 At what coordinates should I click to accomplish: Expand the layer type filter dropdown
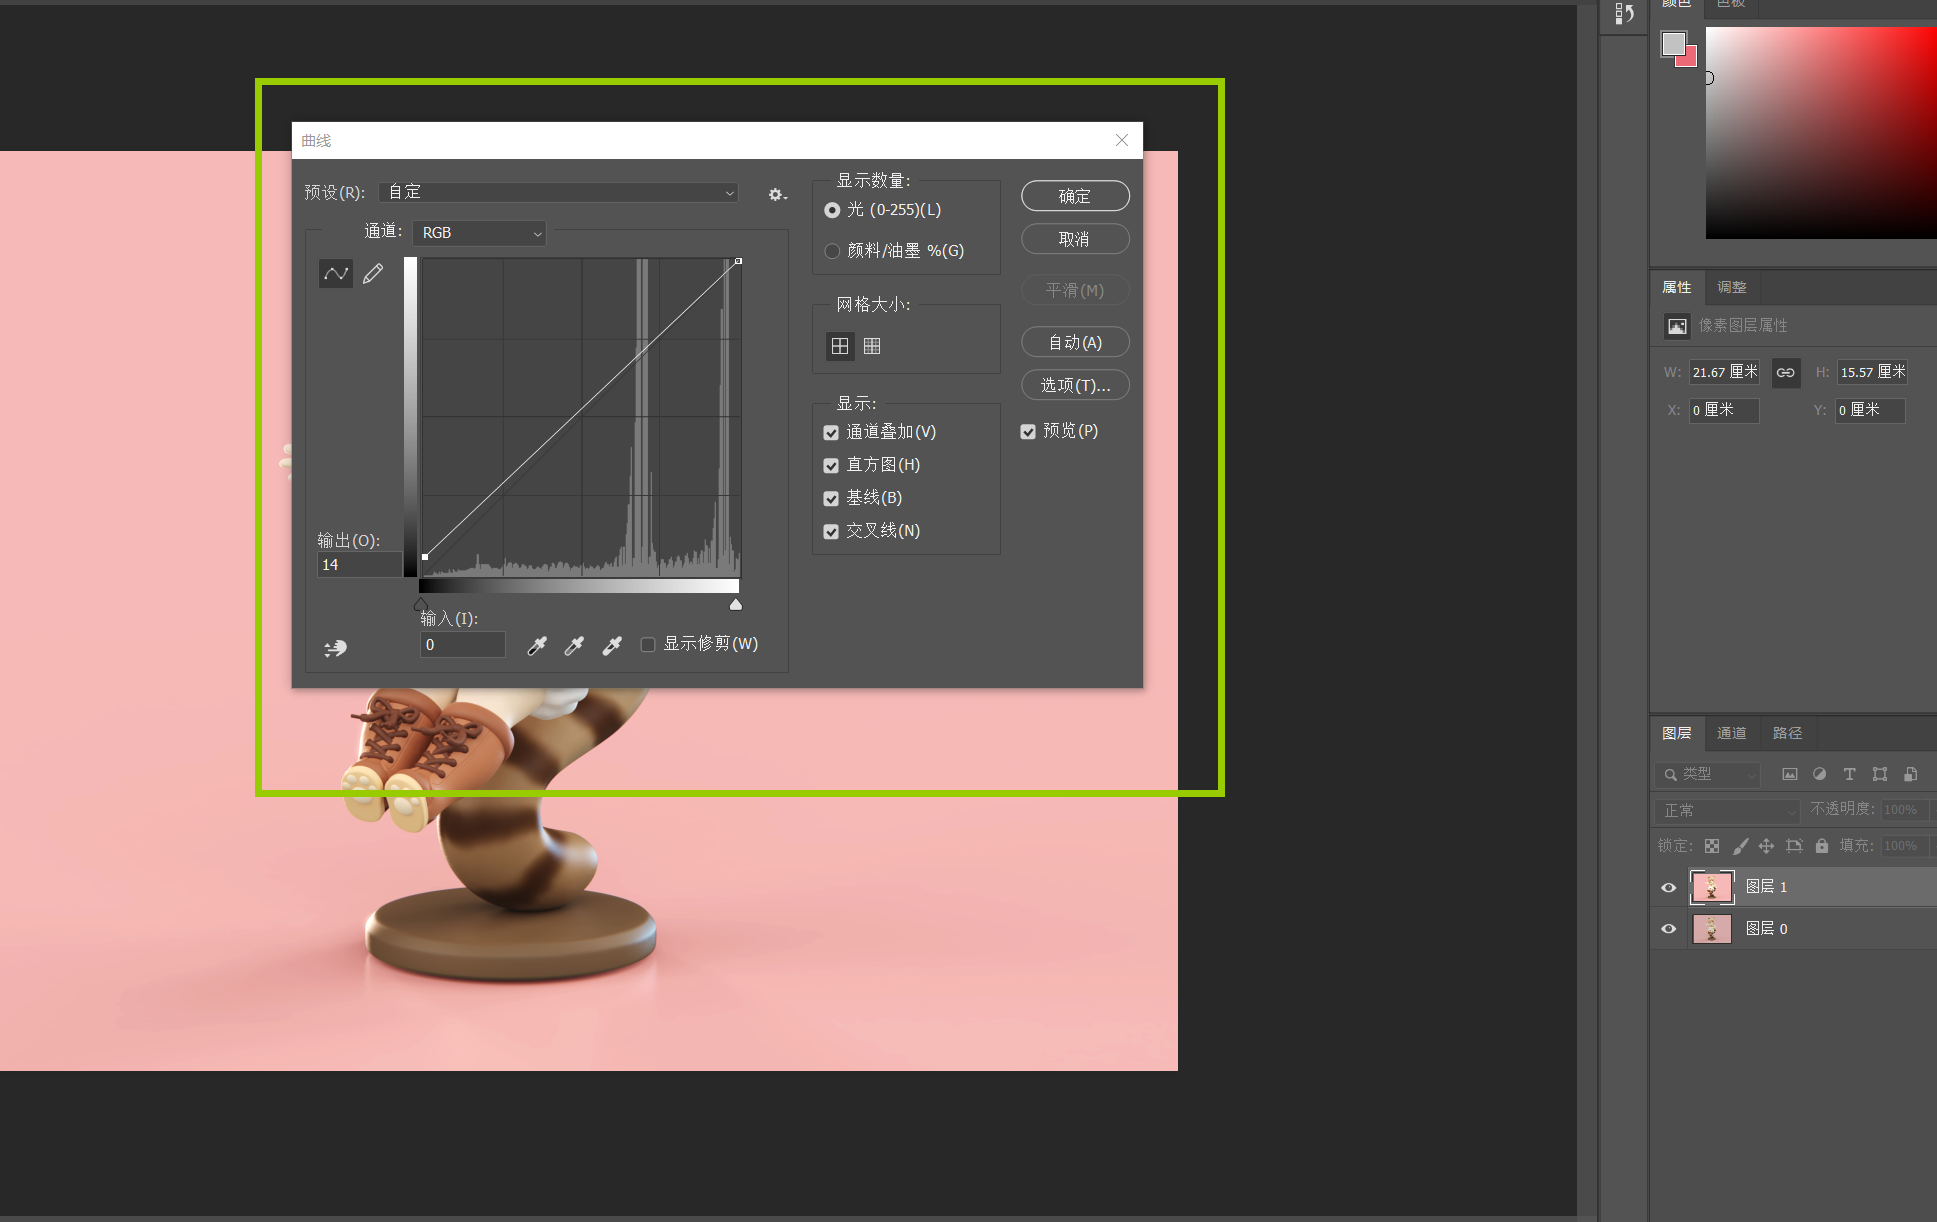pos(1707,774)
